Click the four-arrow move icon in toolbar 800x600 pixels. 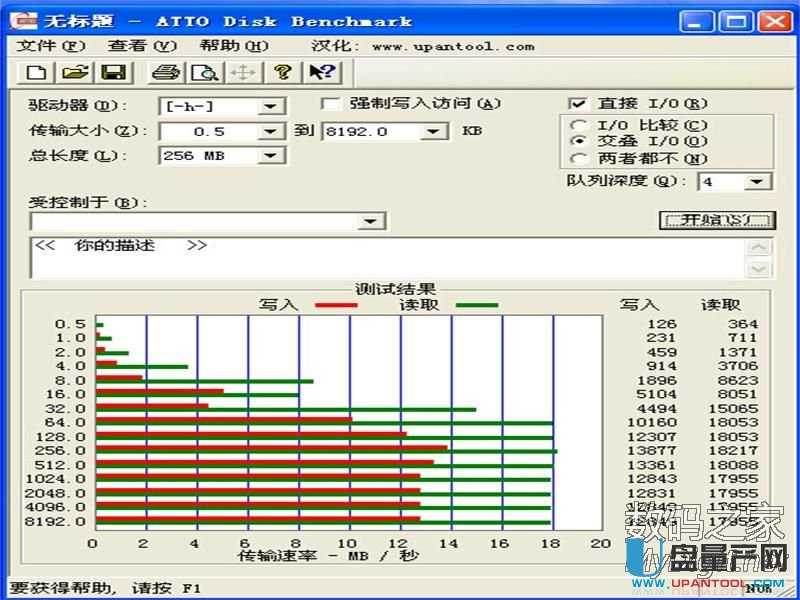(242, 72)
